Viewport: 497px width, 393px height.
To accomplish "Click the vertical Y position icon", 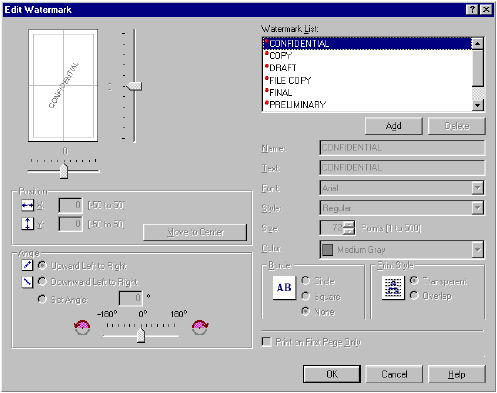I will (27, 223).
